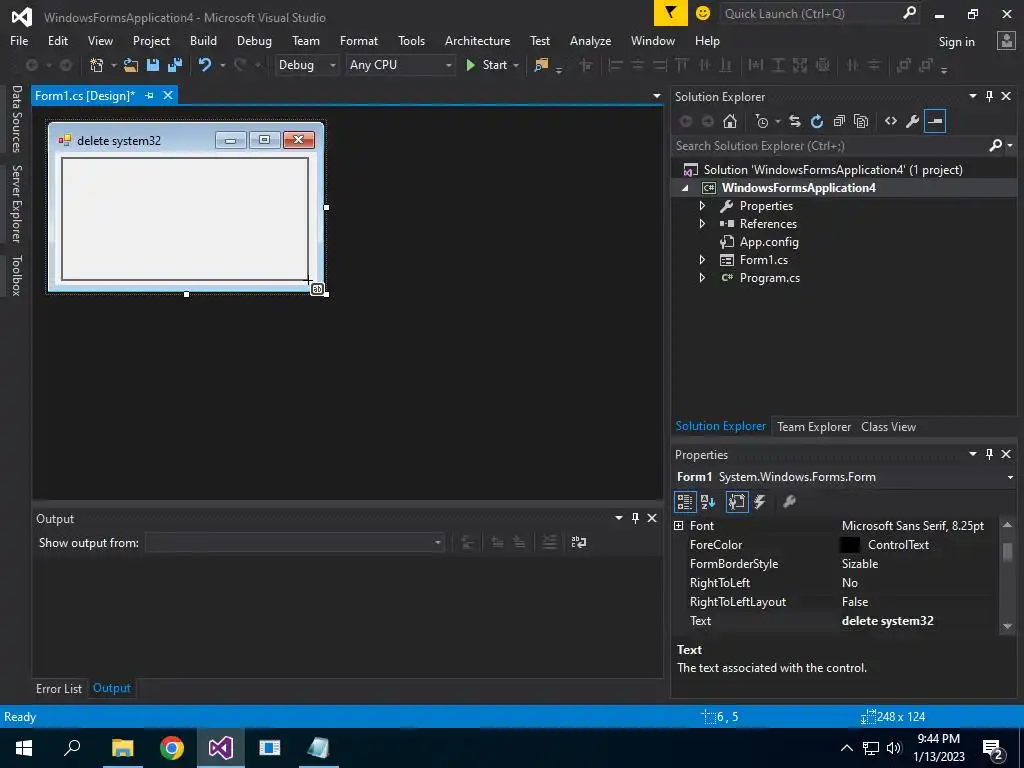Image resolution: width=1024 pixels, height=768 pixels.
Task: Click the account avatar icon next to Sign in
Action: tap(1006, 41)
